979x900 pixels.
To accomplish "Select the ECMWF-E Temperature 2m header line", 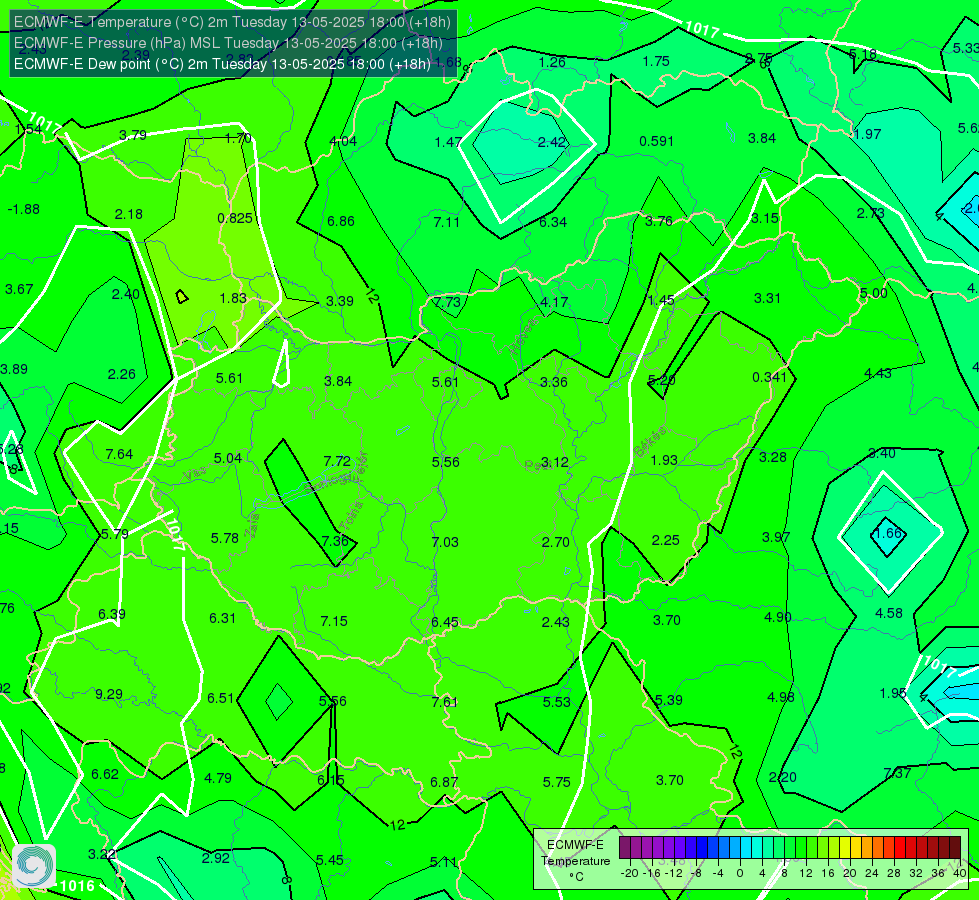I will coord(232,22).
